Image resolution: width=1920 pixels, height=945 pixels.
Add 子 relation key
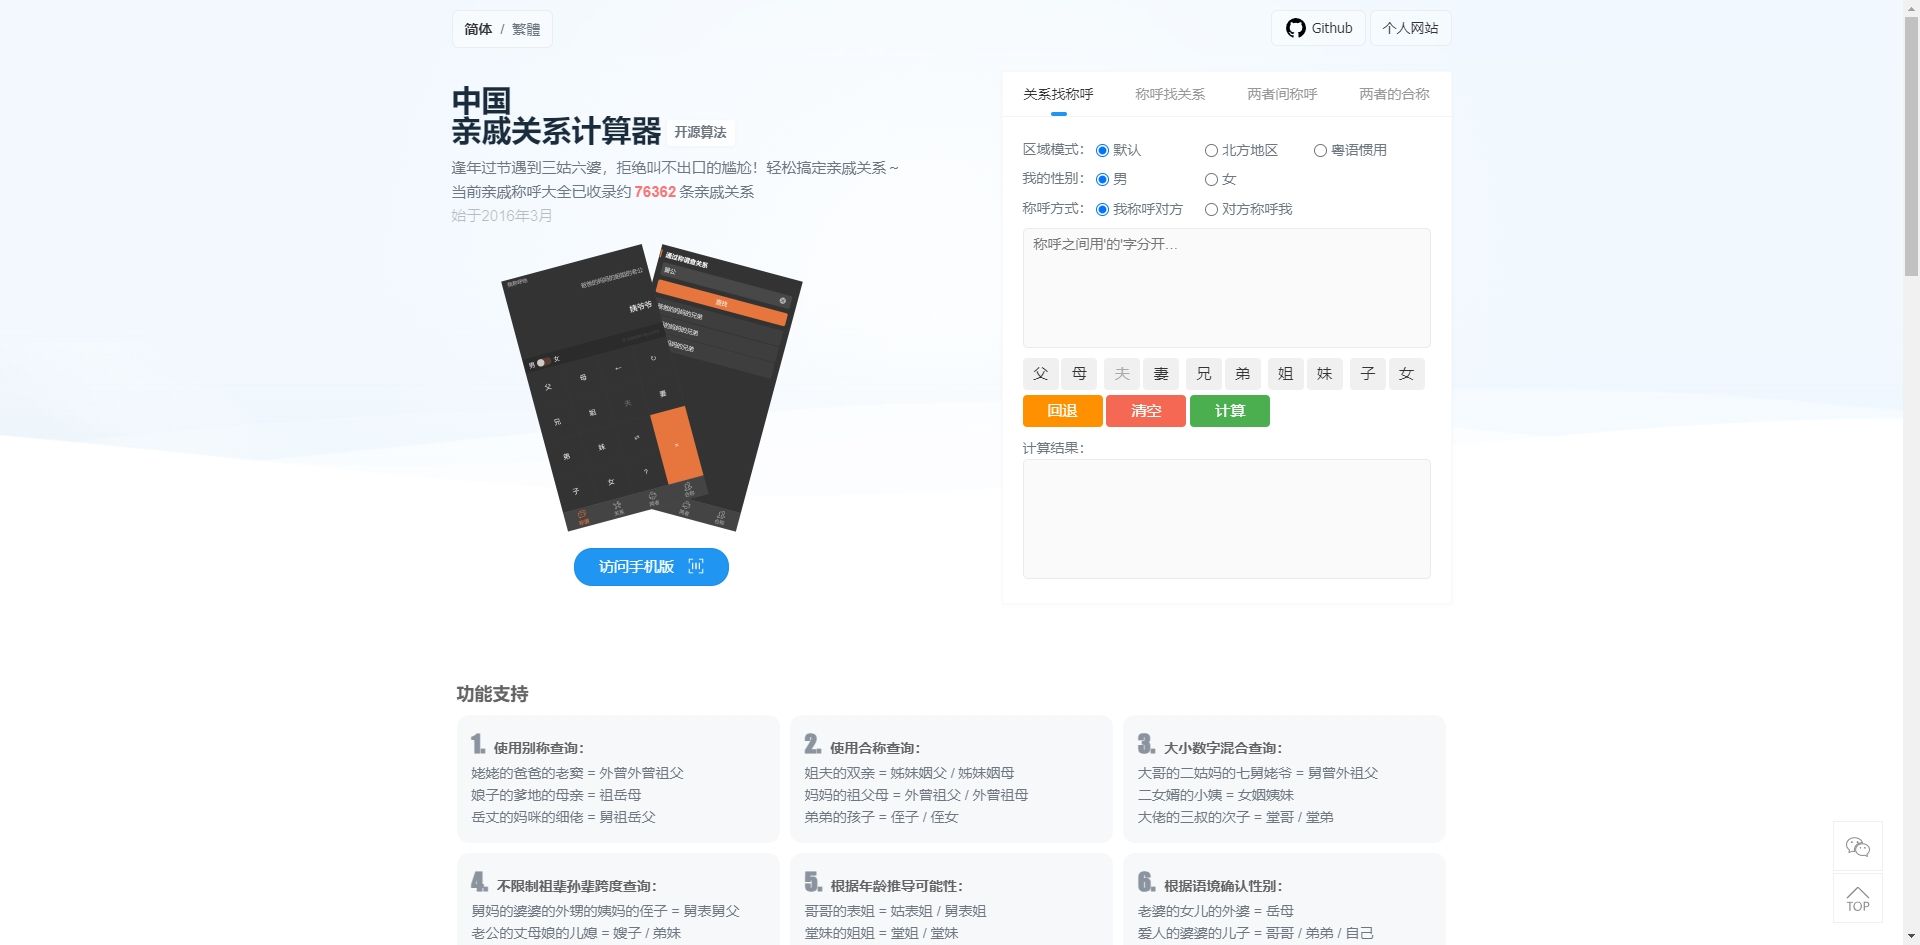tap(1368, 374)
